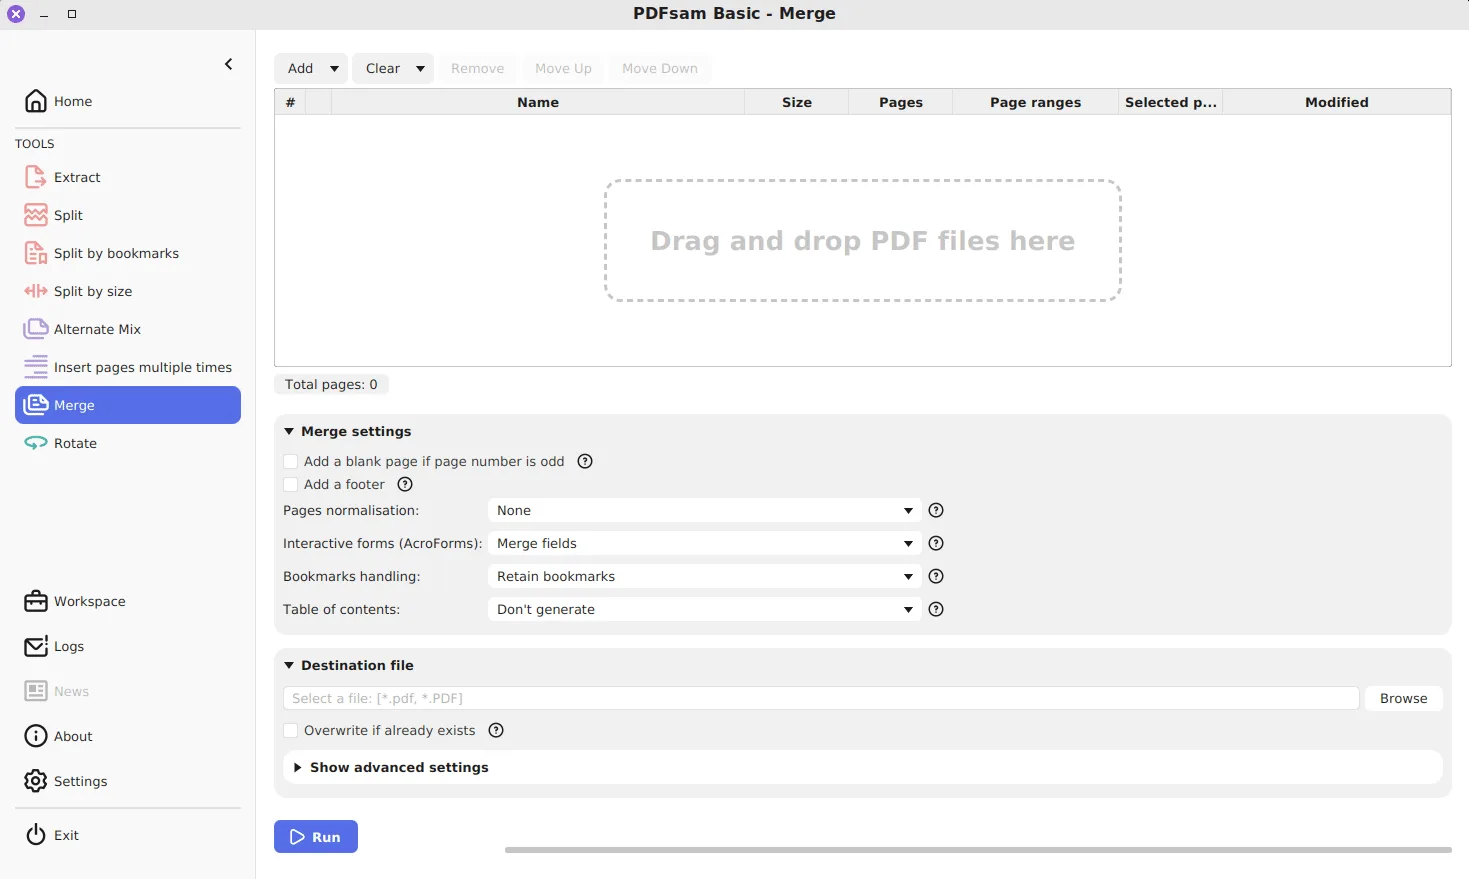
Task: Click the destination file path field
Action: click(x=821, y=698)
